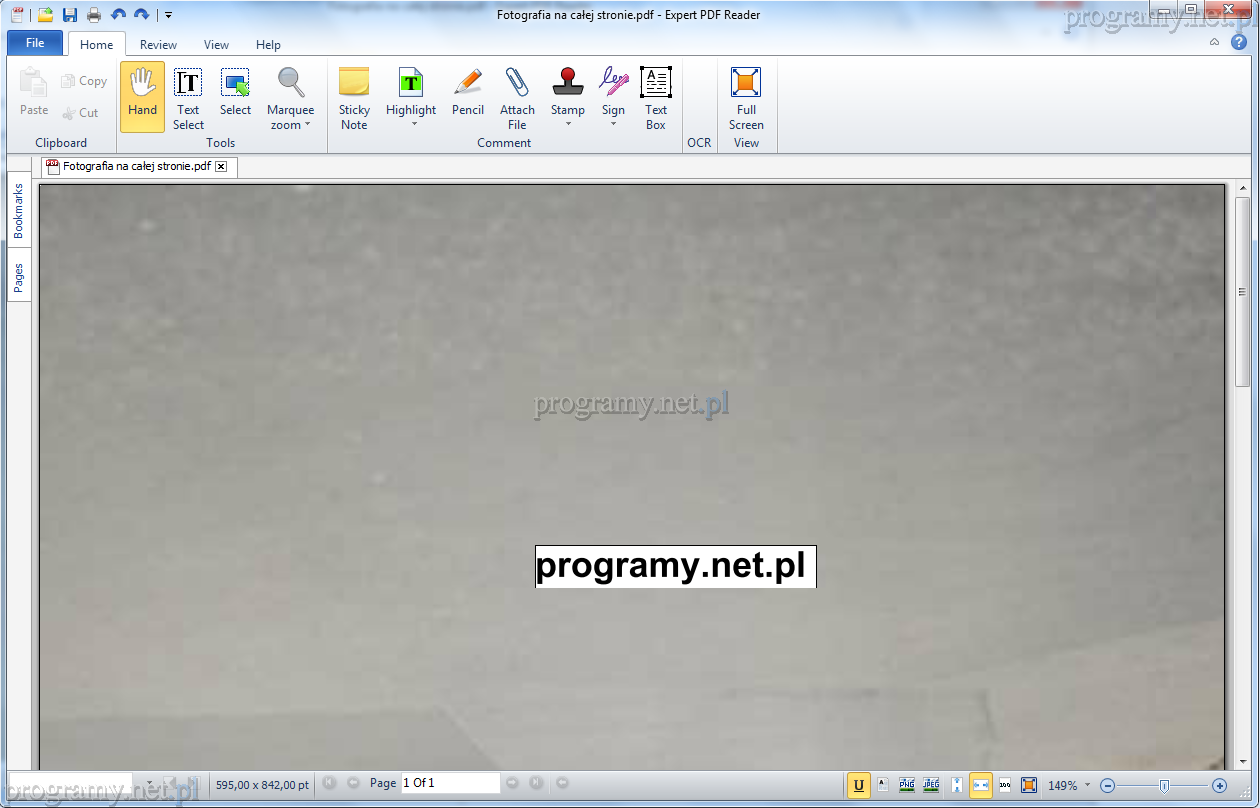Click the Attach File paperclip icon
This screenshot has width=1260, height=808.
pyautogui.click(x=517, y=82)
